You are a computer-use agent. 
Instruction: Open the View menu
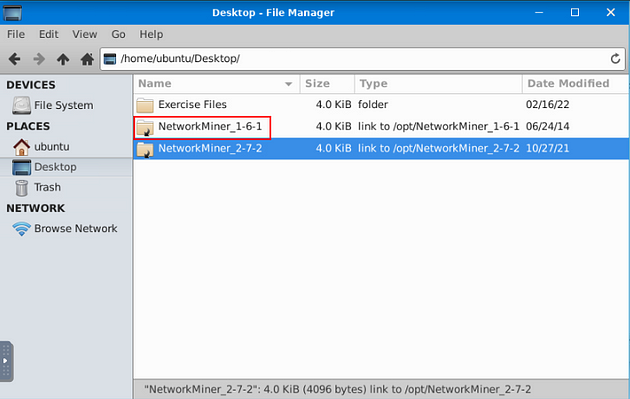coord(84,35)
